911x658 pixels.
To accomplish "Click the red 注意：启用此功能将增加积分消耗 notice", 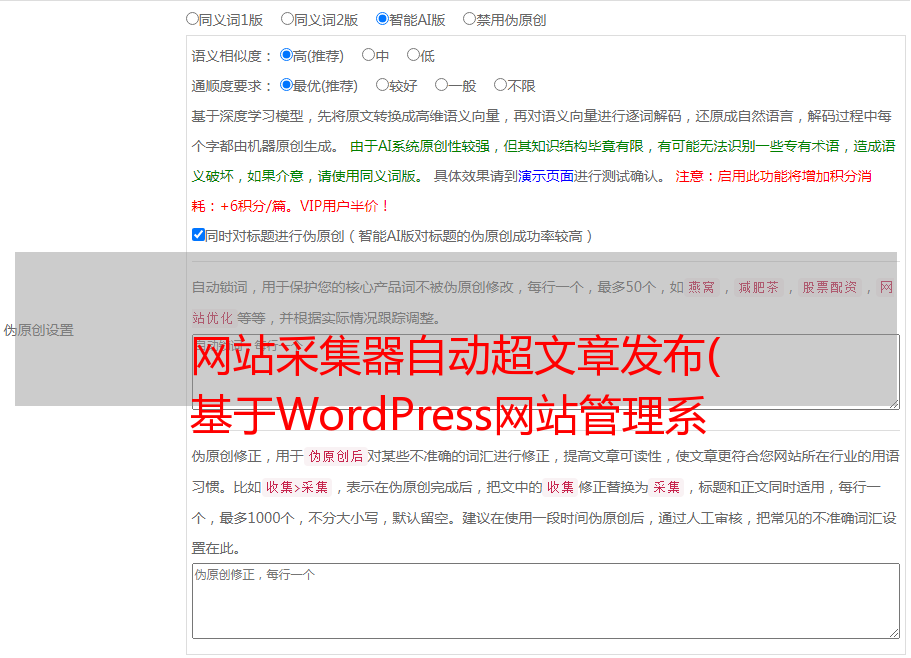I will (532, 191).
